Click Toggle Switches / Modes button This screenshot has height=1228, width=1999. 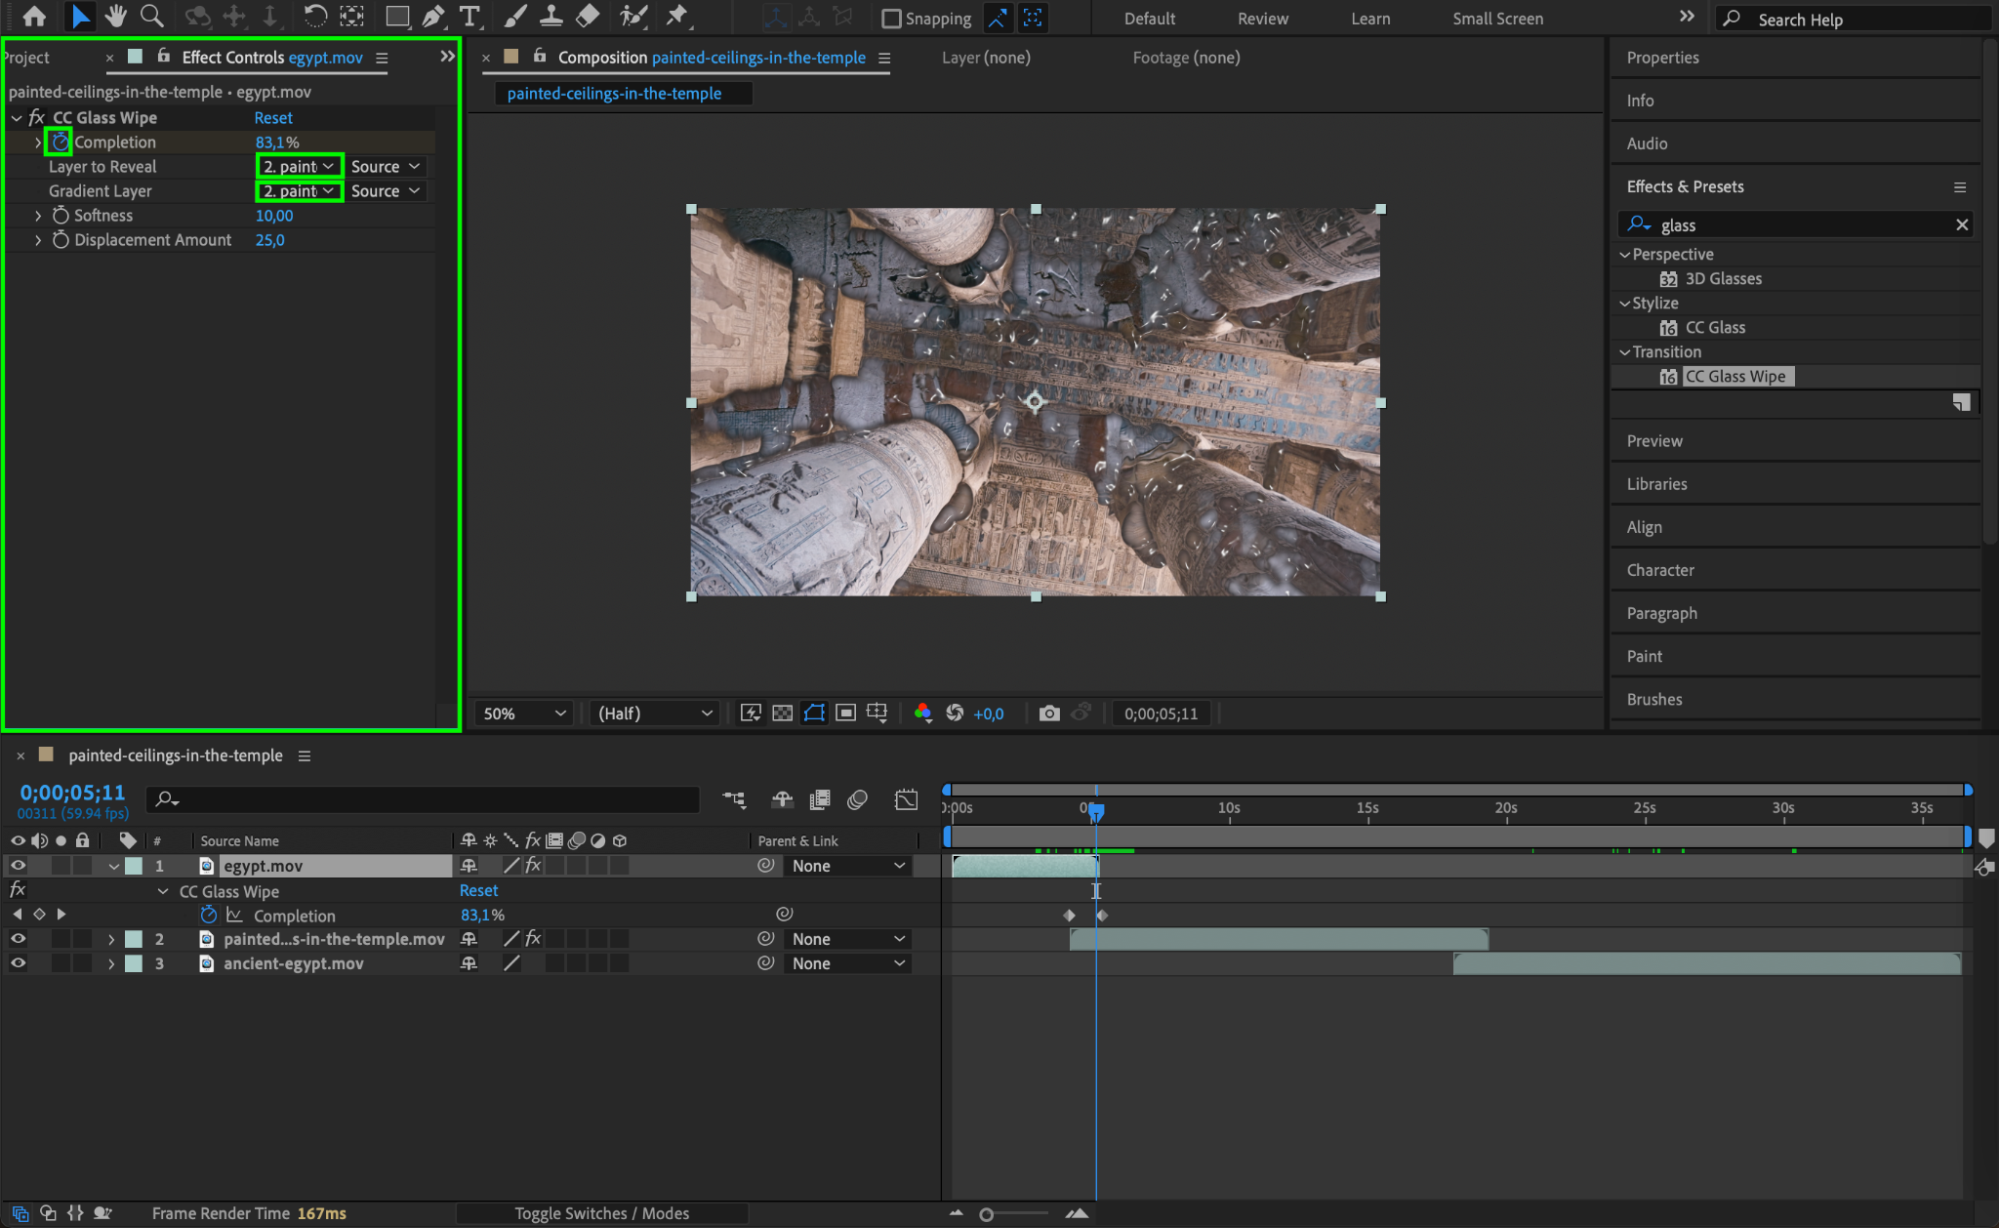click(601, 1213)
